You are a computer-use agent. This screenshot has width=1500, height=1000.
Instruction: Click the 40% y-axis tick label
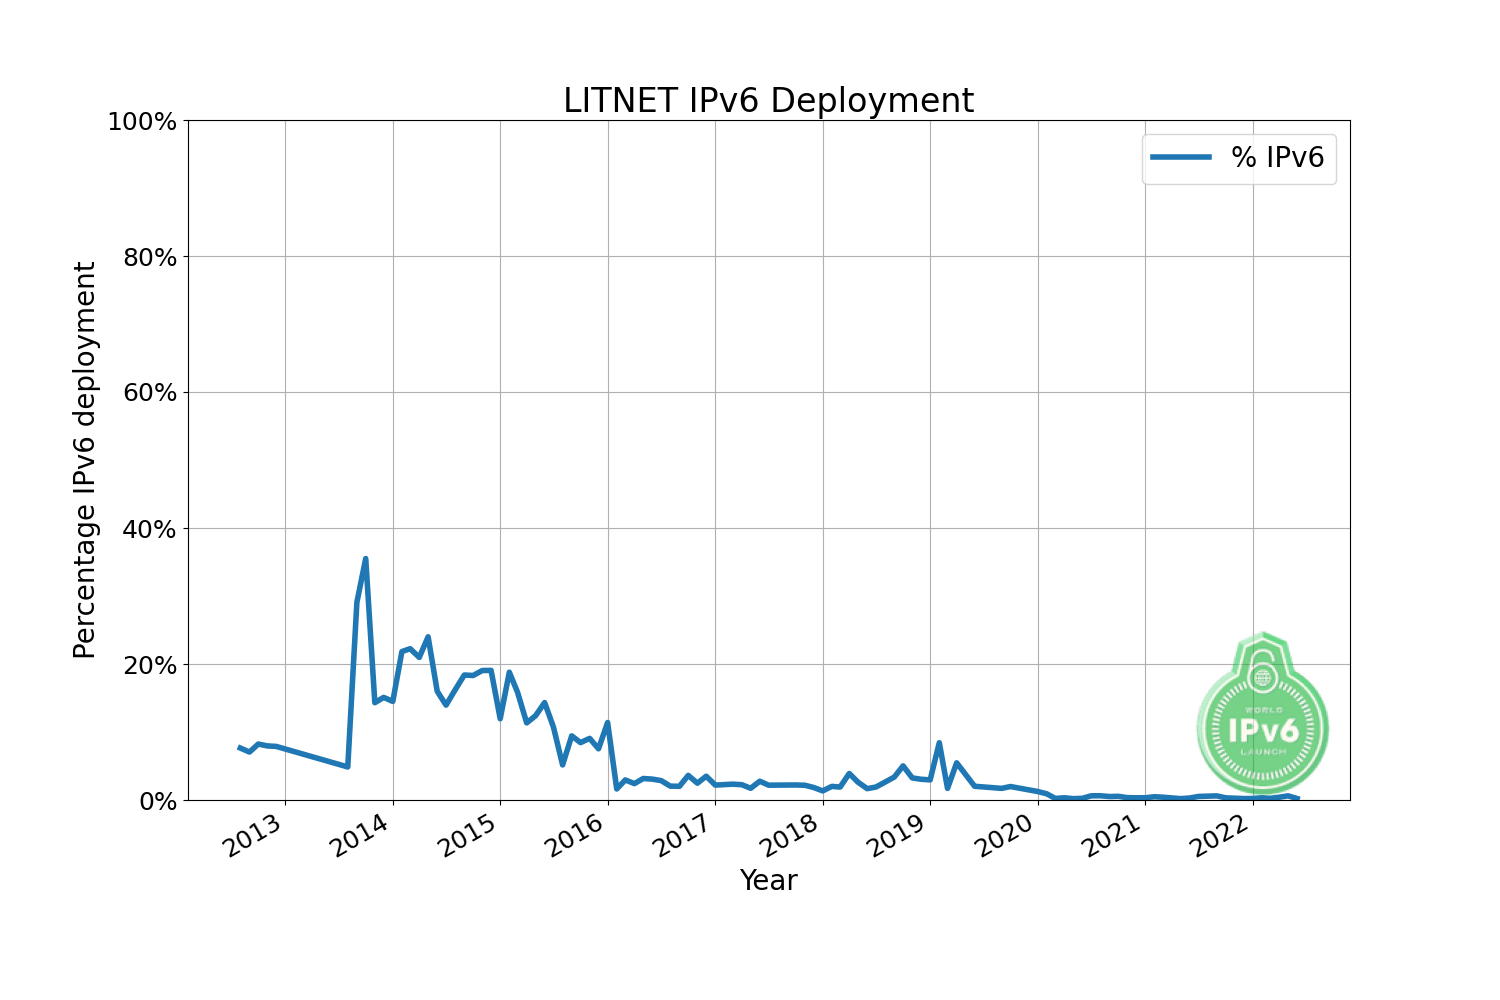coord(148,529)
